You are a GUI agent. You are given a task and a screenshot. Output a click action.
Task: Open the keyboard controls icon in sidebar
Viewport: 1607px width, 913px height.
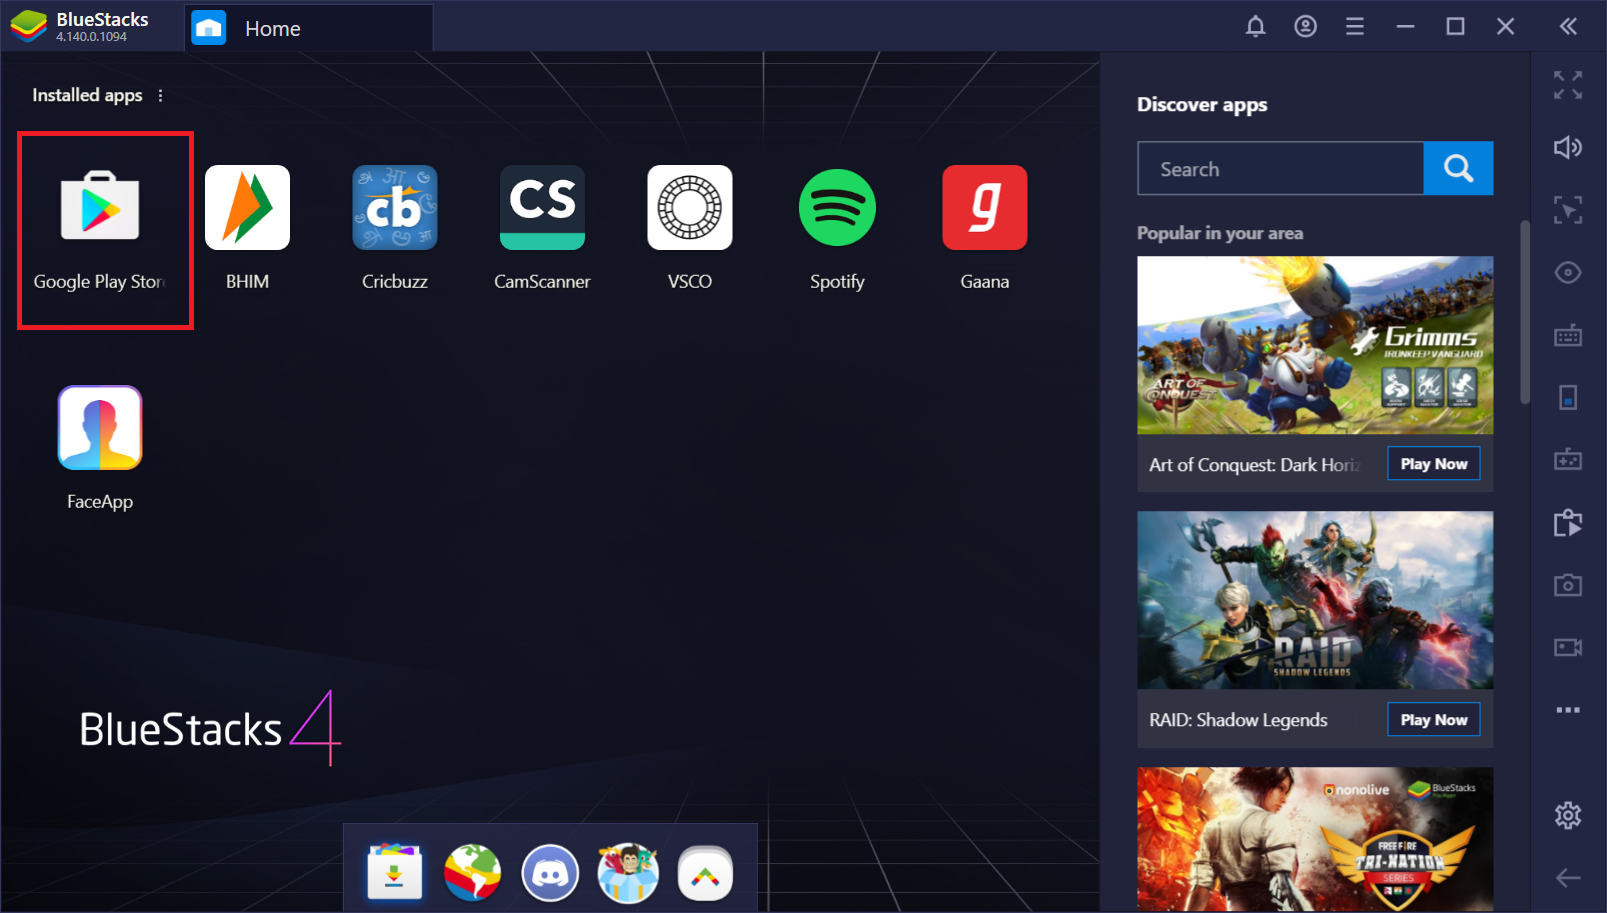(x=1568, y=335)
